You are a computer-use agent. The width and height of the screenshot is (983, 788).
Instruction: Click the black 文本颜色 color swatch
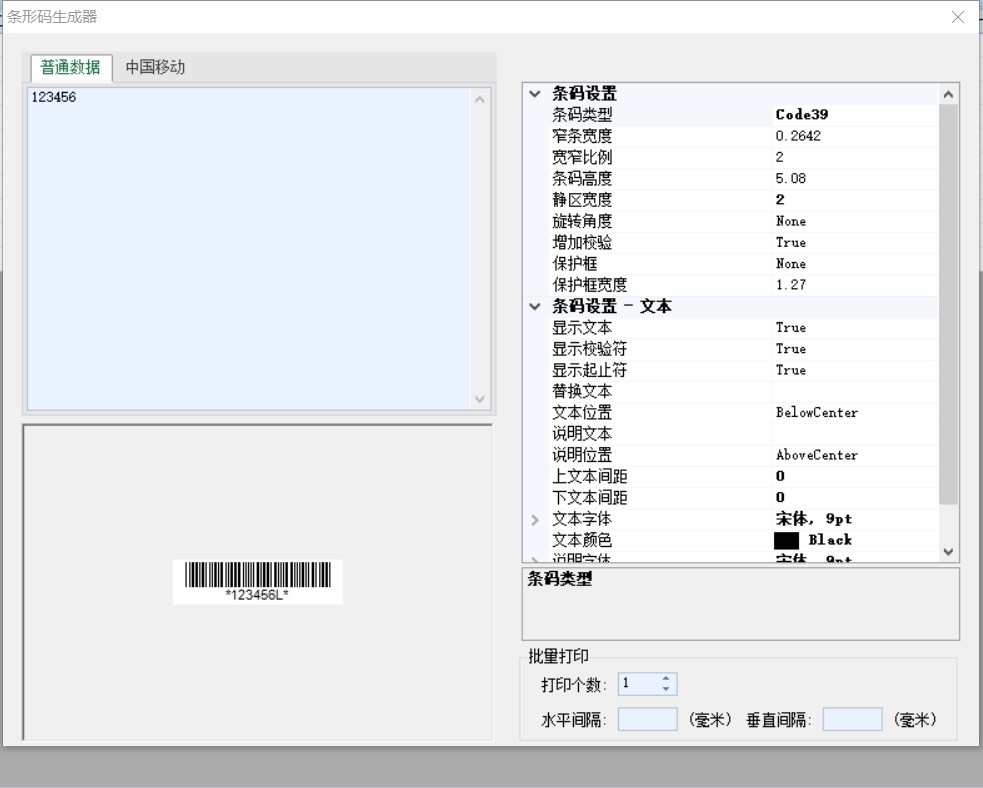786,540
